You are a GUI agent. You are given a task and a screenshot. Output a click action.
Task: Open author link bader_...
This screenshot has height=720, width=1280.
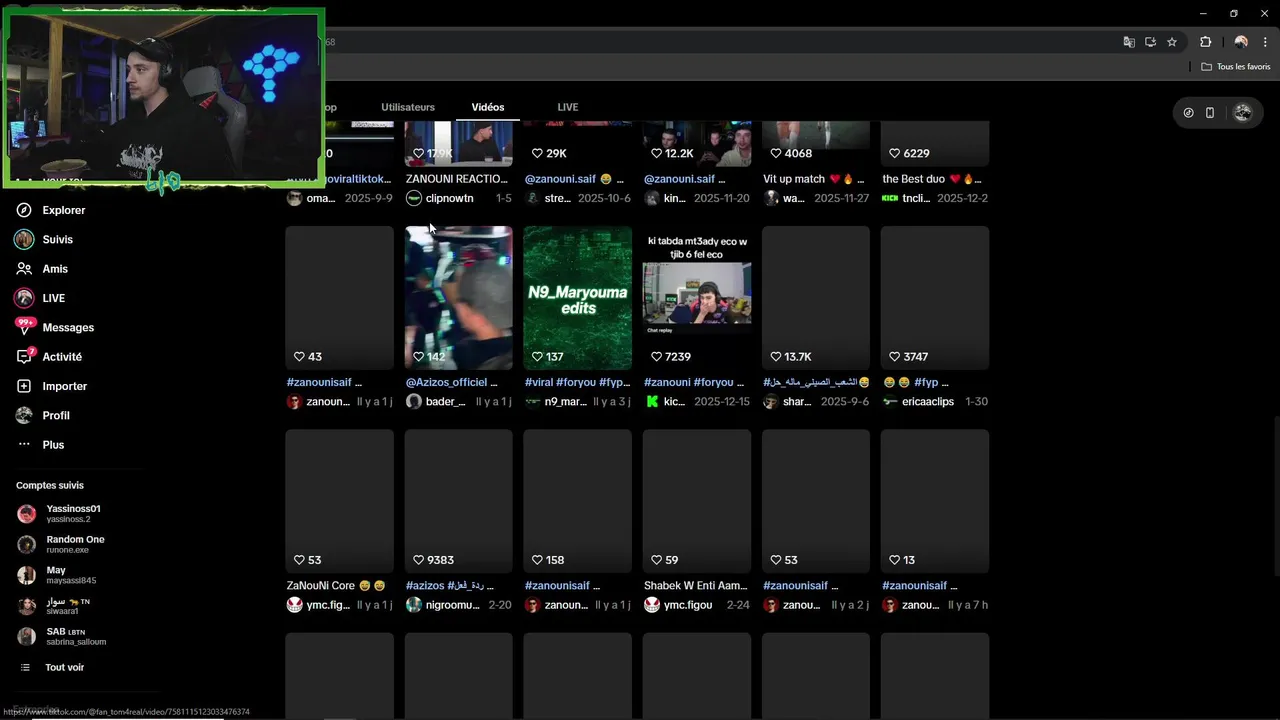click(446, 402)
